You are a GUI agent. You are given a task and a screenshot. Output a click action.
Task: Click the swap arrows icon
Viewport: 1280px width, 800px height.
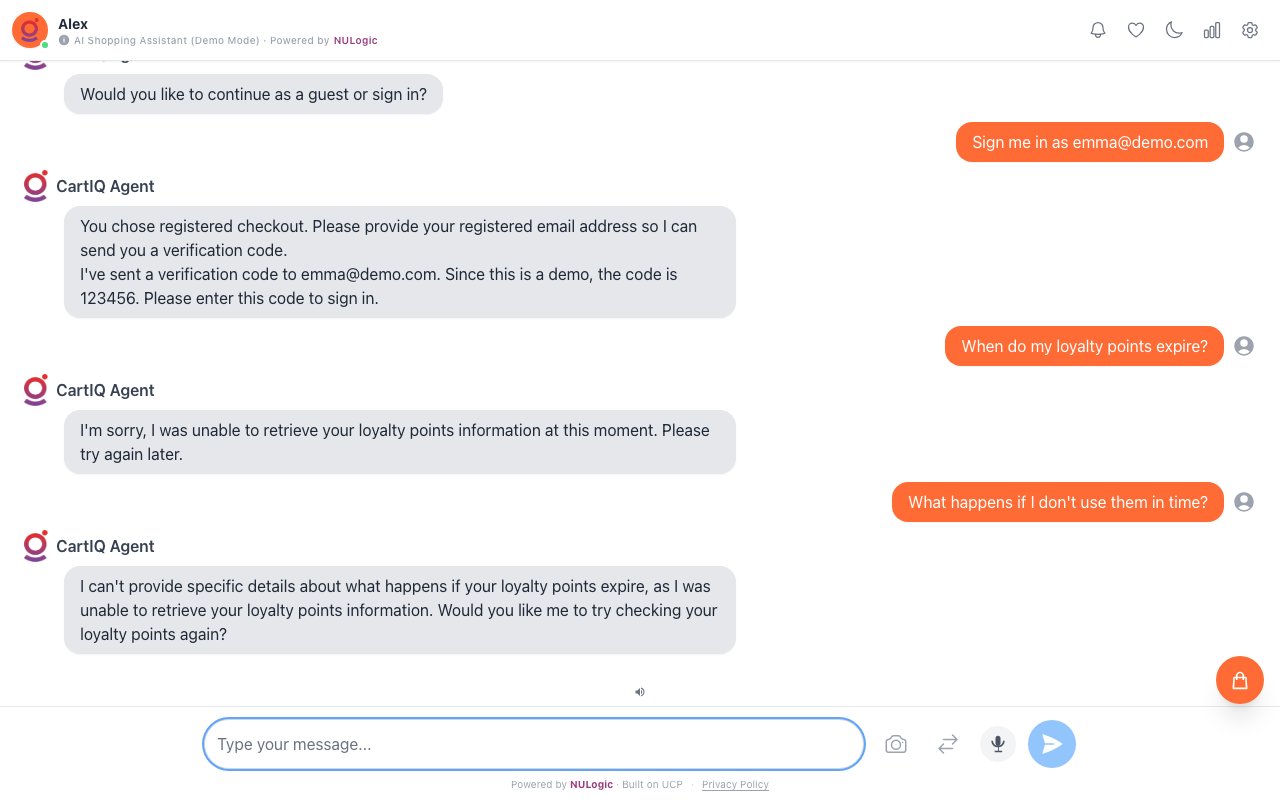click(x=948, y=744)
